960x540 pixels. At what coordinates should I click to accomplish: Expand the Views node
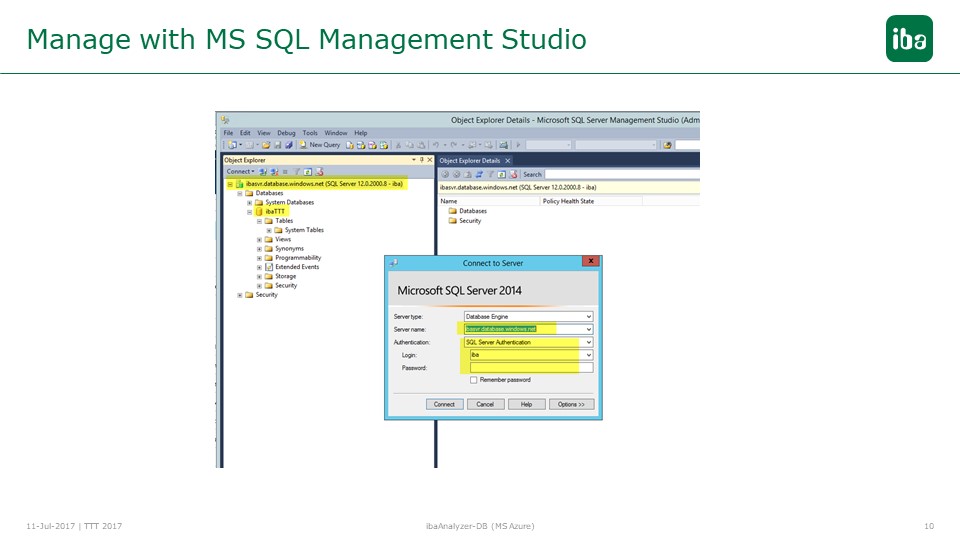[260, 240]
